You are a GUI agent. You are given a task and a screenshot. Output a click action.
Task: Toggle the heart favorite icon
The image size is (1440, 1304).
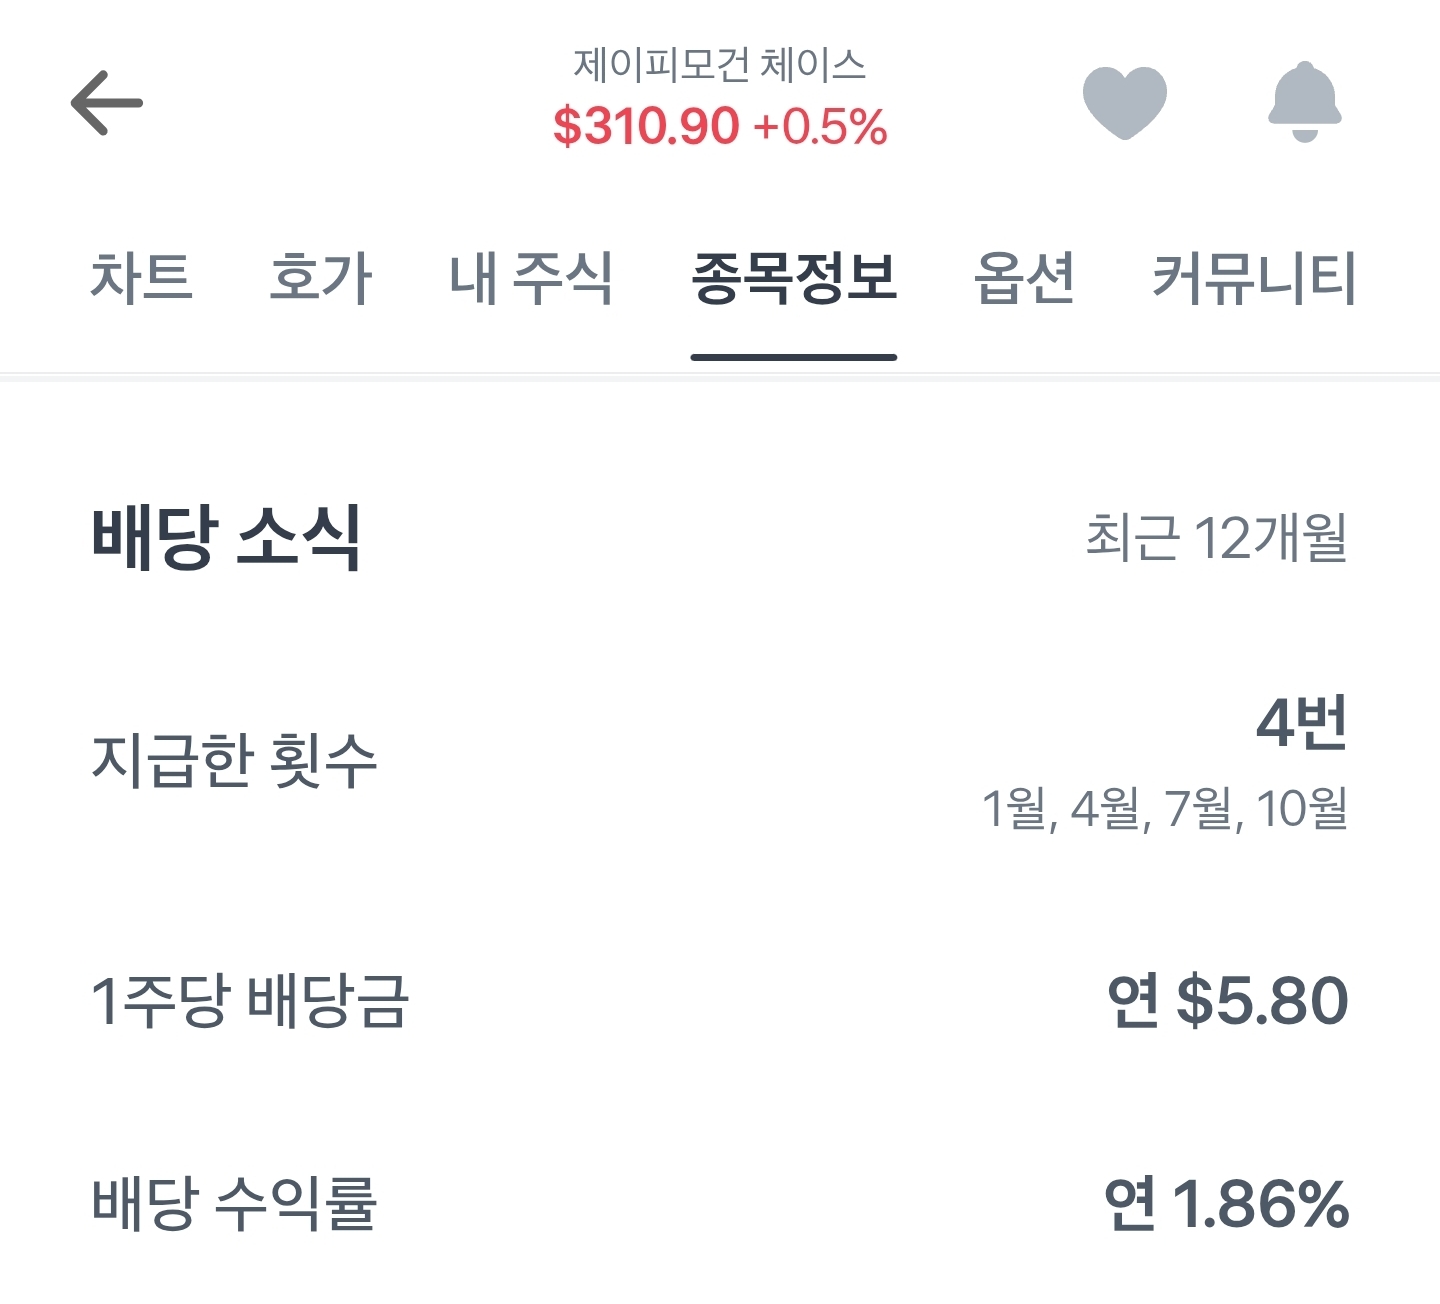click(x=1124, y=102)
